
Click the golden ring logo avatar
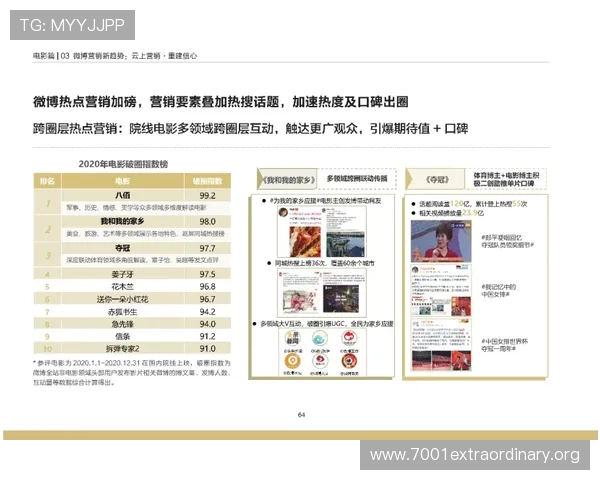292,361
